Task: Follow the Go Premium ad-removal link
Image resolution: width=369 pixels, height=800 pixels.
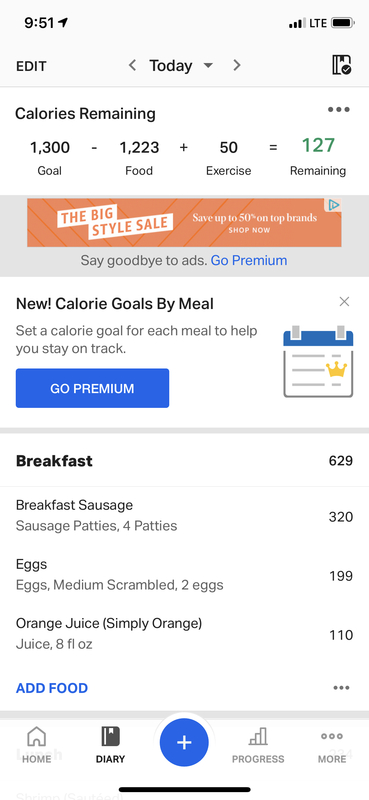Action: point(249,260)
